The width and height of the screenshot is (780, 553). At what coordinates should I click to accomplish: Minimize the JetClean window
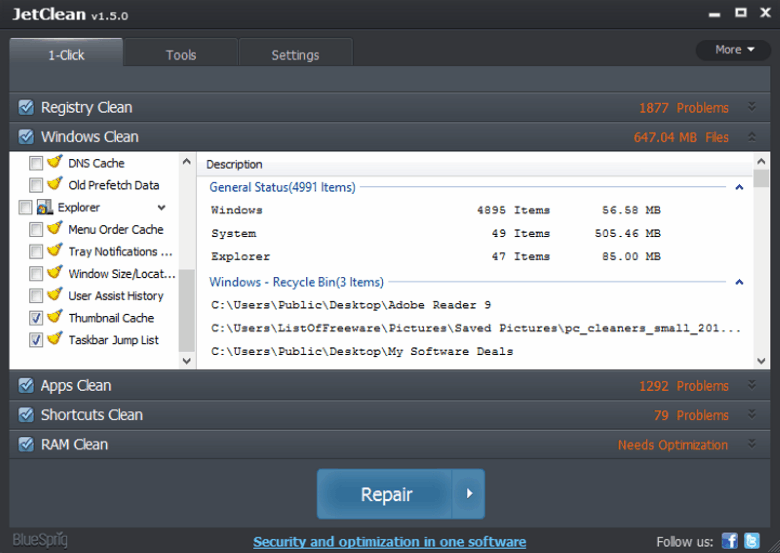coord(714,14)
